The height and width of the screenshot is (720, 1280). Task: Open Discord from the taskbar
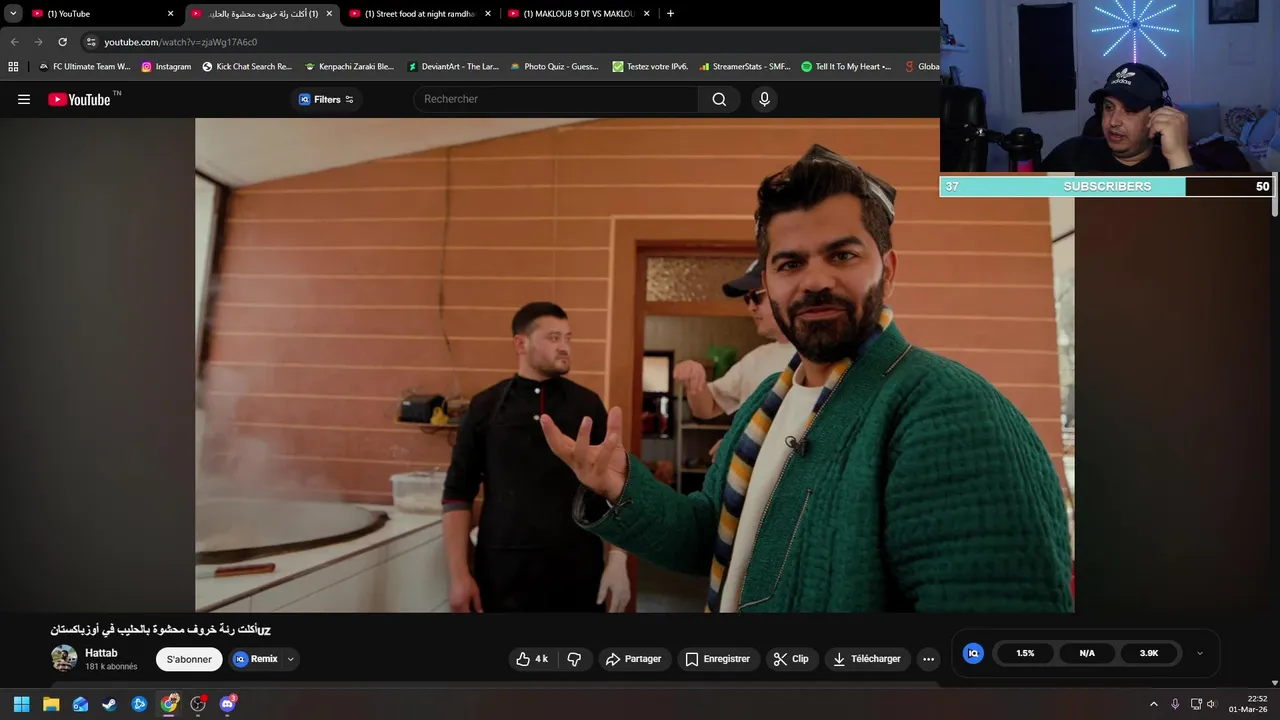pos(228,704)
